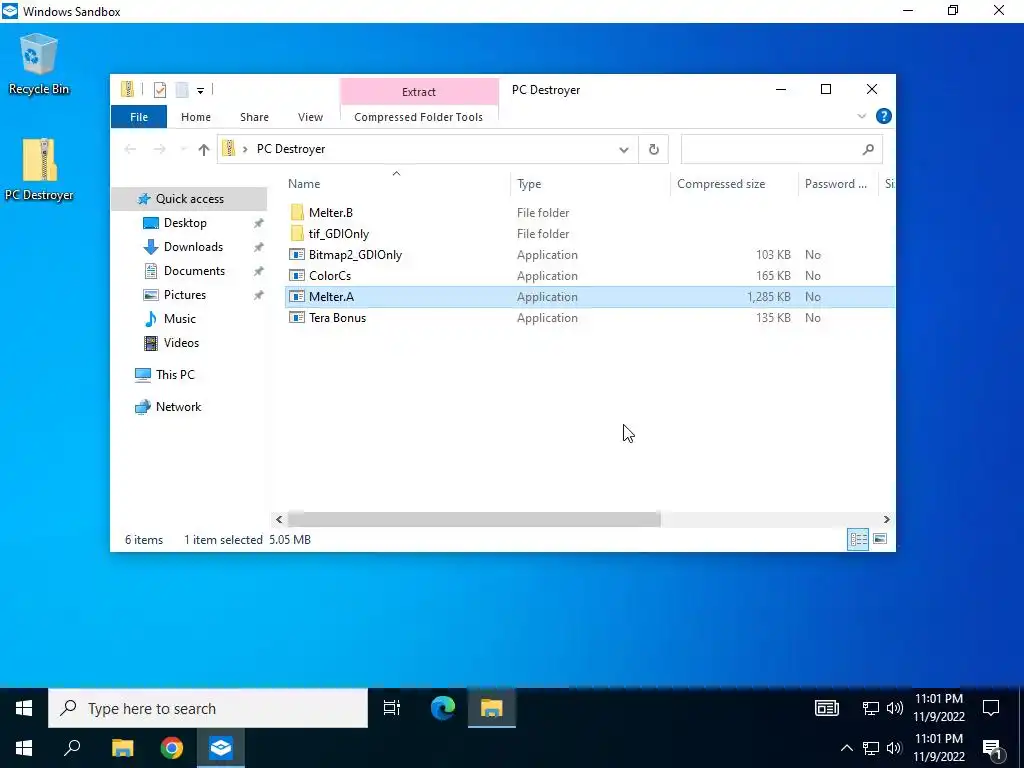Click the Properties quick access toolbar icon
The width and height of the screenshot is (1024, 768).
click(x=160, y=90)
